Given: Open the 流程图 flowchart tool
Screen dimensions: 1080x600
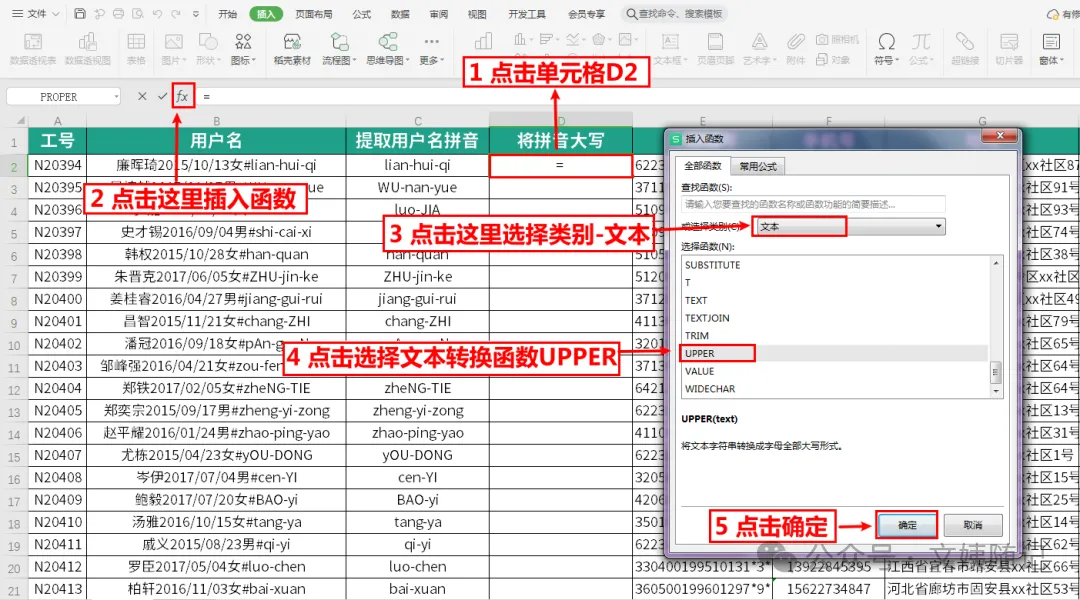Looking at the screenshot, I should (339, 48).
